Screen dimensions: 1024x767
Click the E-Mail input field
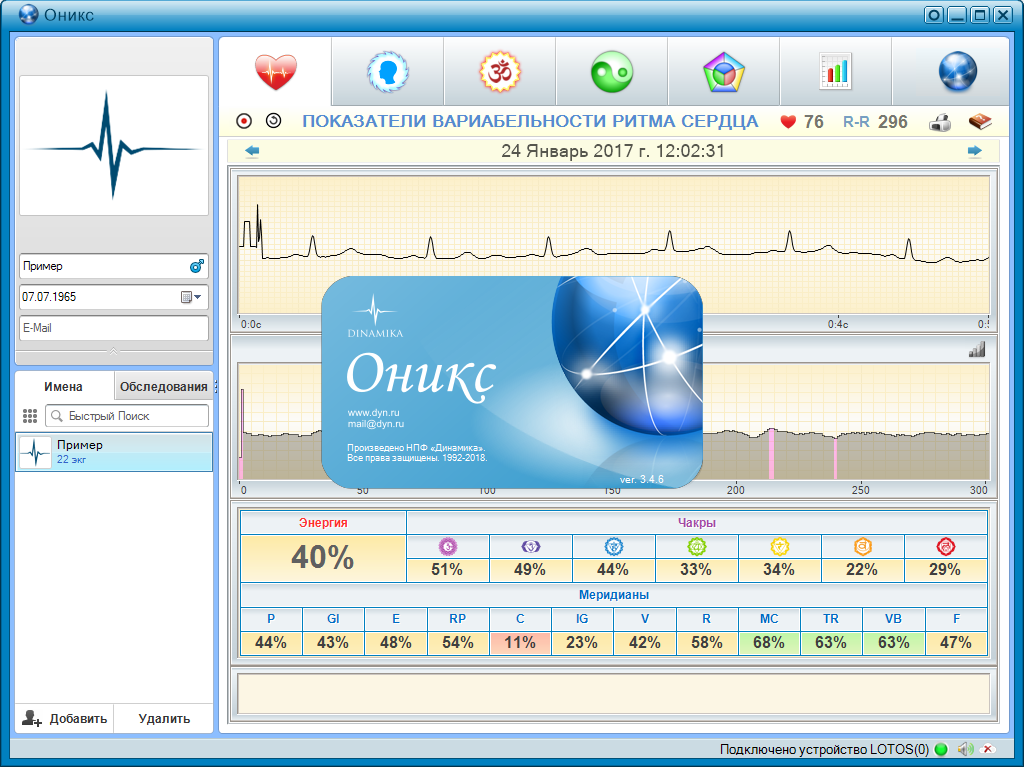point(114,328)
